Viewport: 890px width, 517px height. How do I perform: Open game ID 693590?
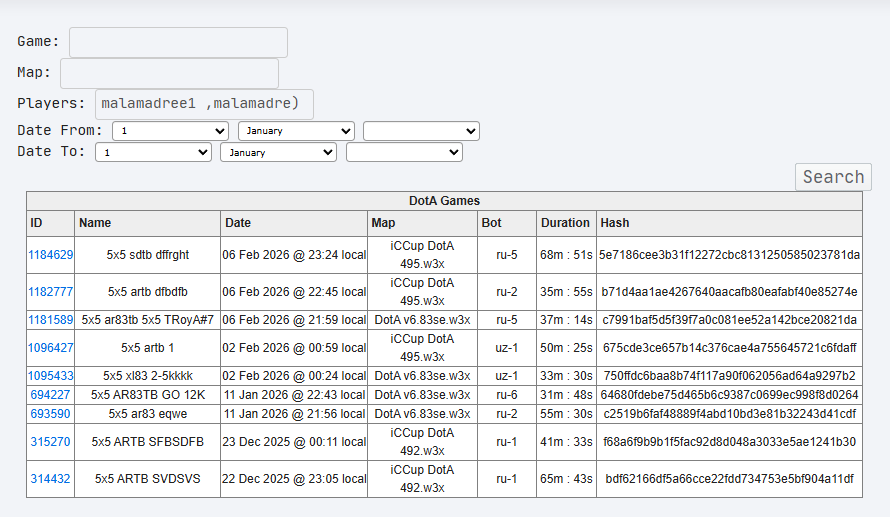51,414
